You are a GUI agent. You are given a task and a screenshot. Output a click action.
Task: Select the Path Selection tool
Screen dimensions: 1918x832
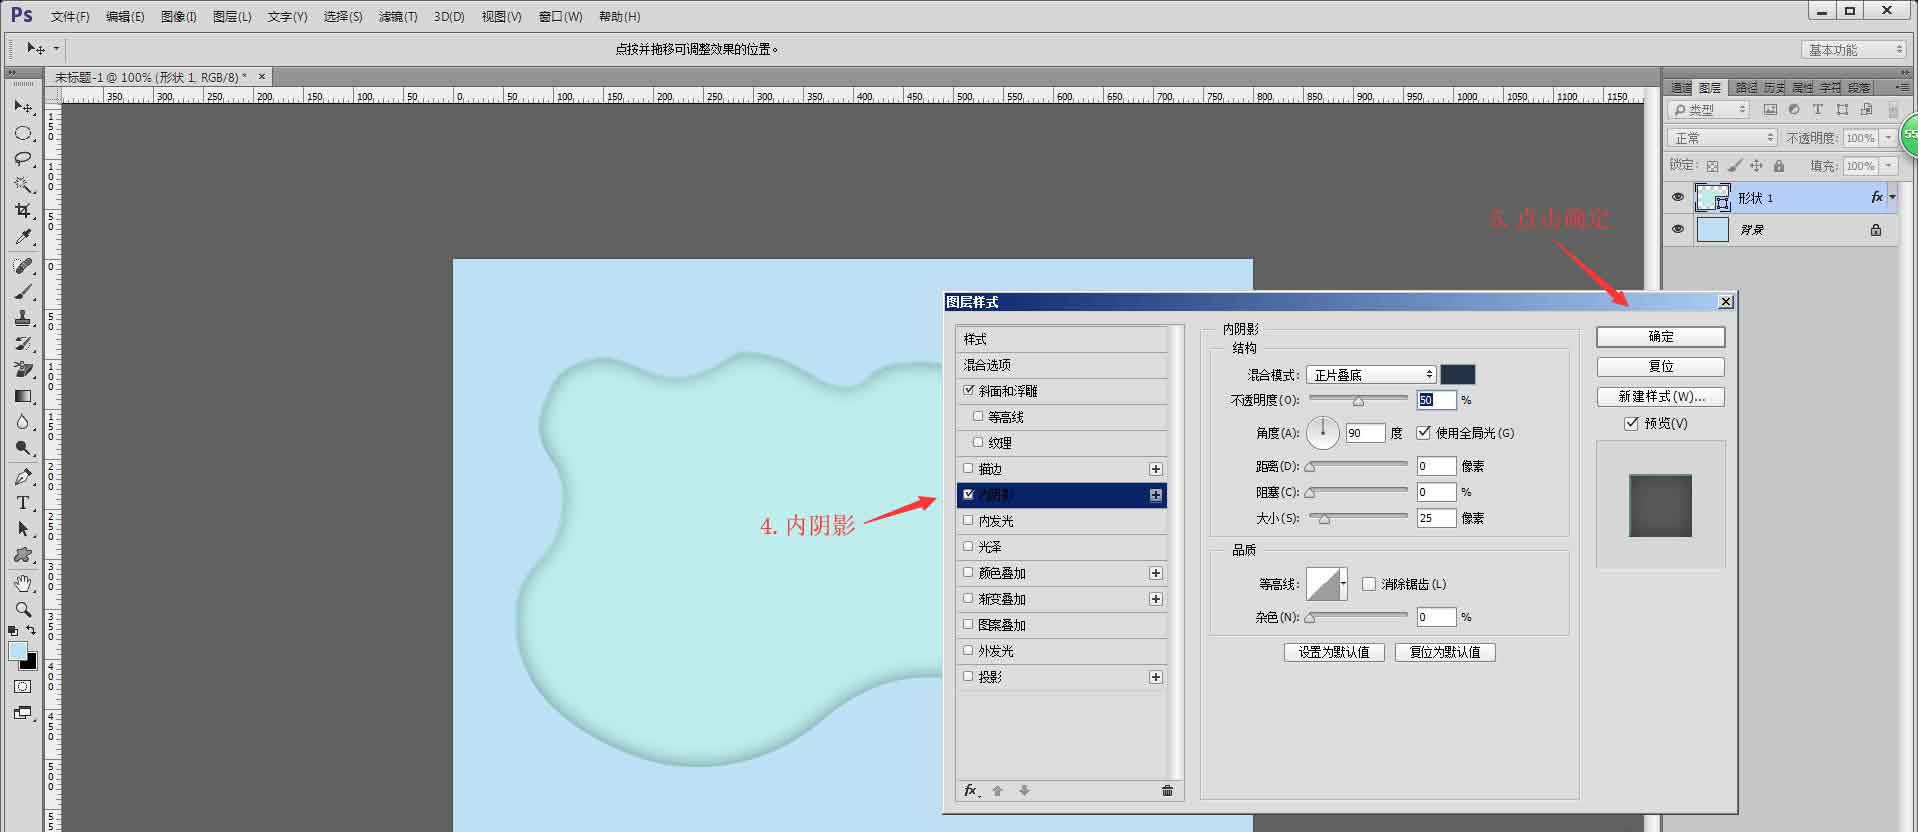point(23,529)
